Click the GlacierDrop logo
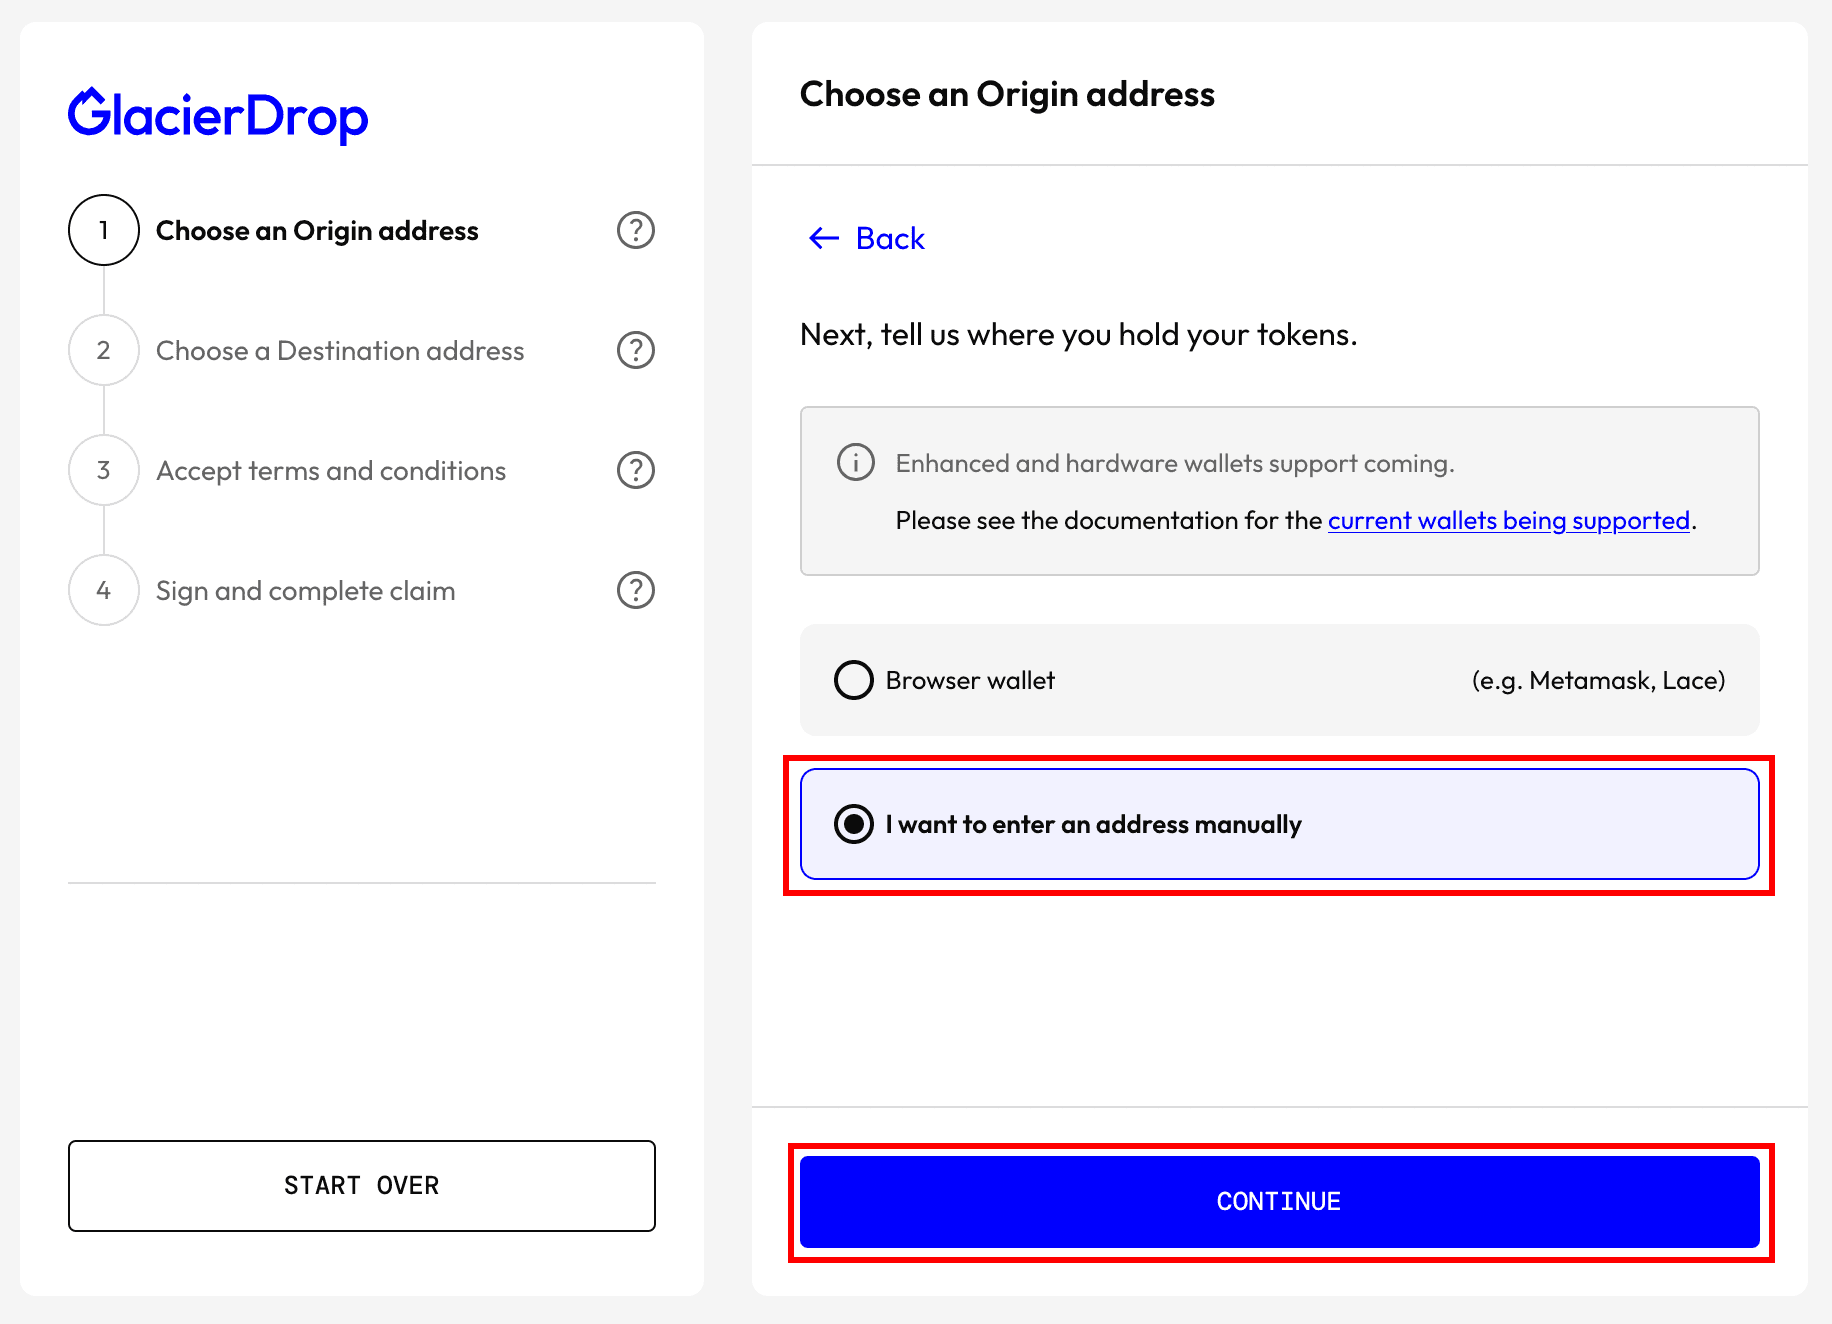The height and width of the screenshot is (1324, 1832). (218, 116)
